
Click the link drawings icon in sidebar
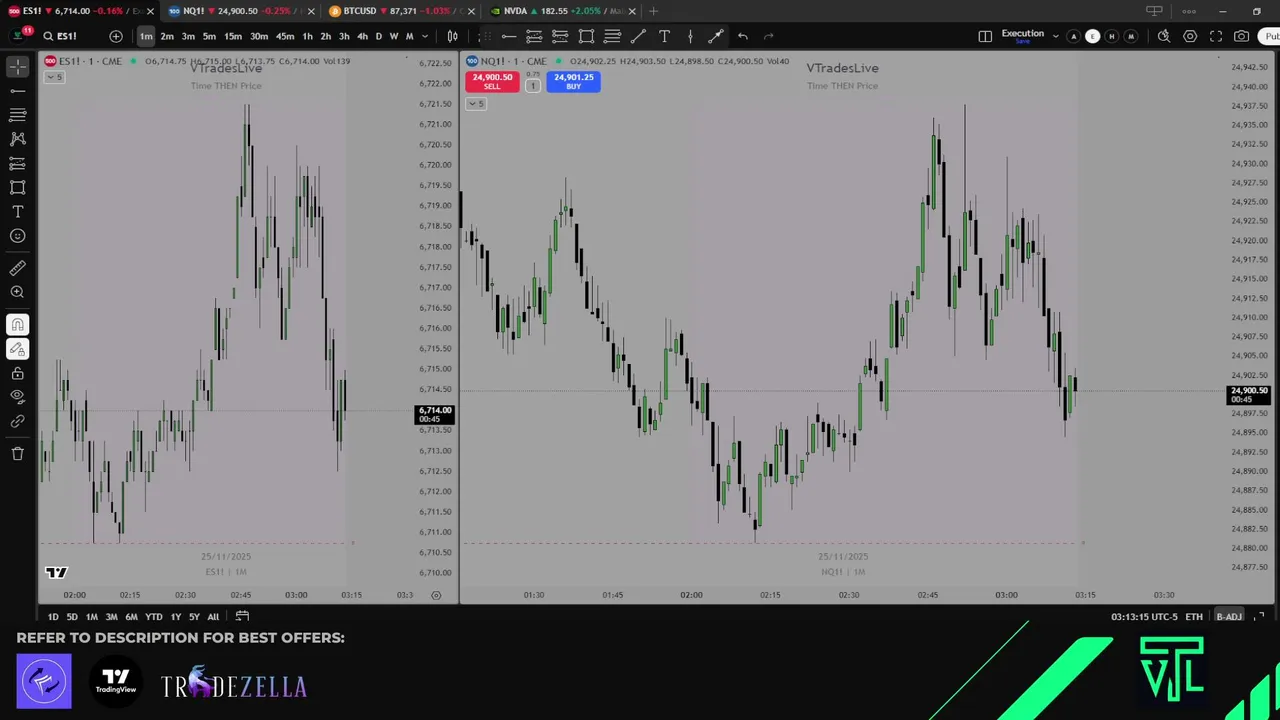[x=18, y=421]
